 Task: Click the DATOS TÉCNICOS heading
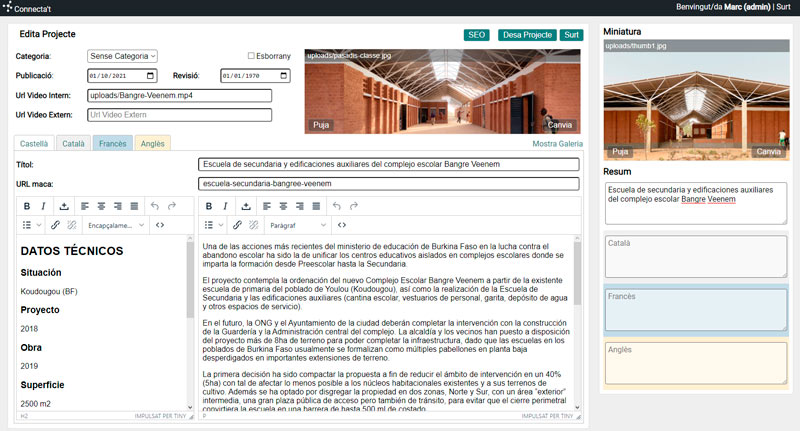tap(72, 251)
